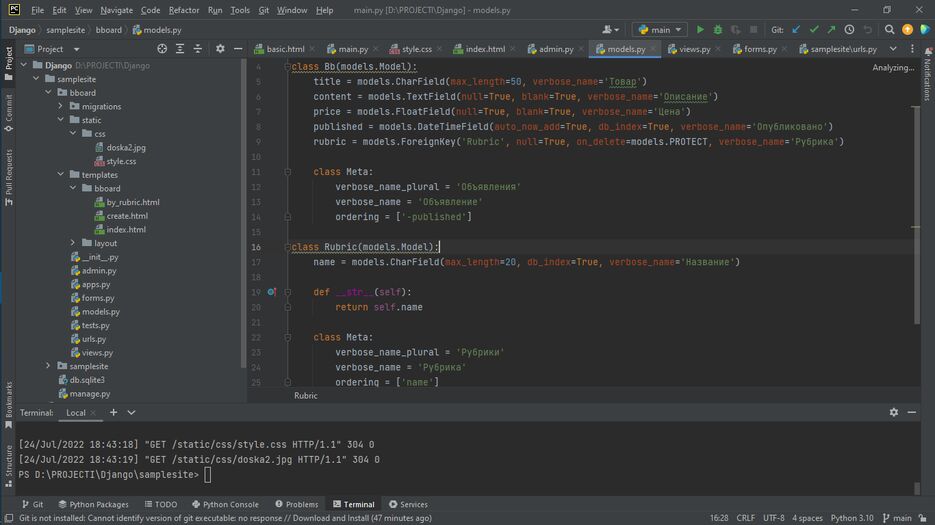Click CRLF line separator in status bar
The width and height of the screenshot is (935, 525).
(x=745, y=518)
